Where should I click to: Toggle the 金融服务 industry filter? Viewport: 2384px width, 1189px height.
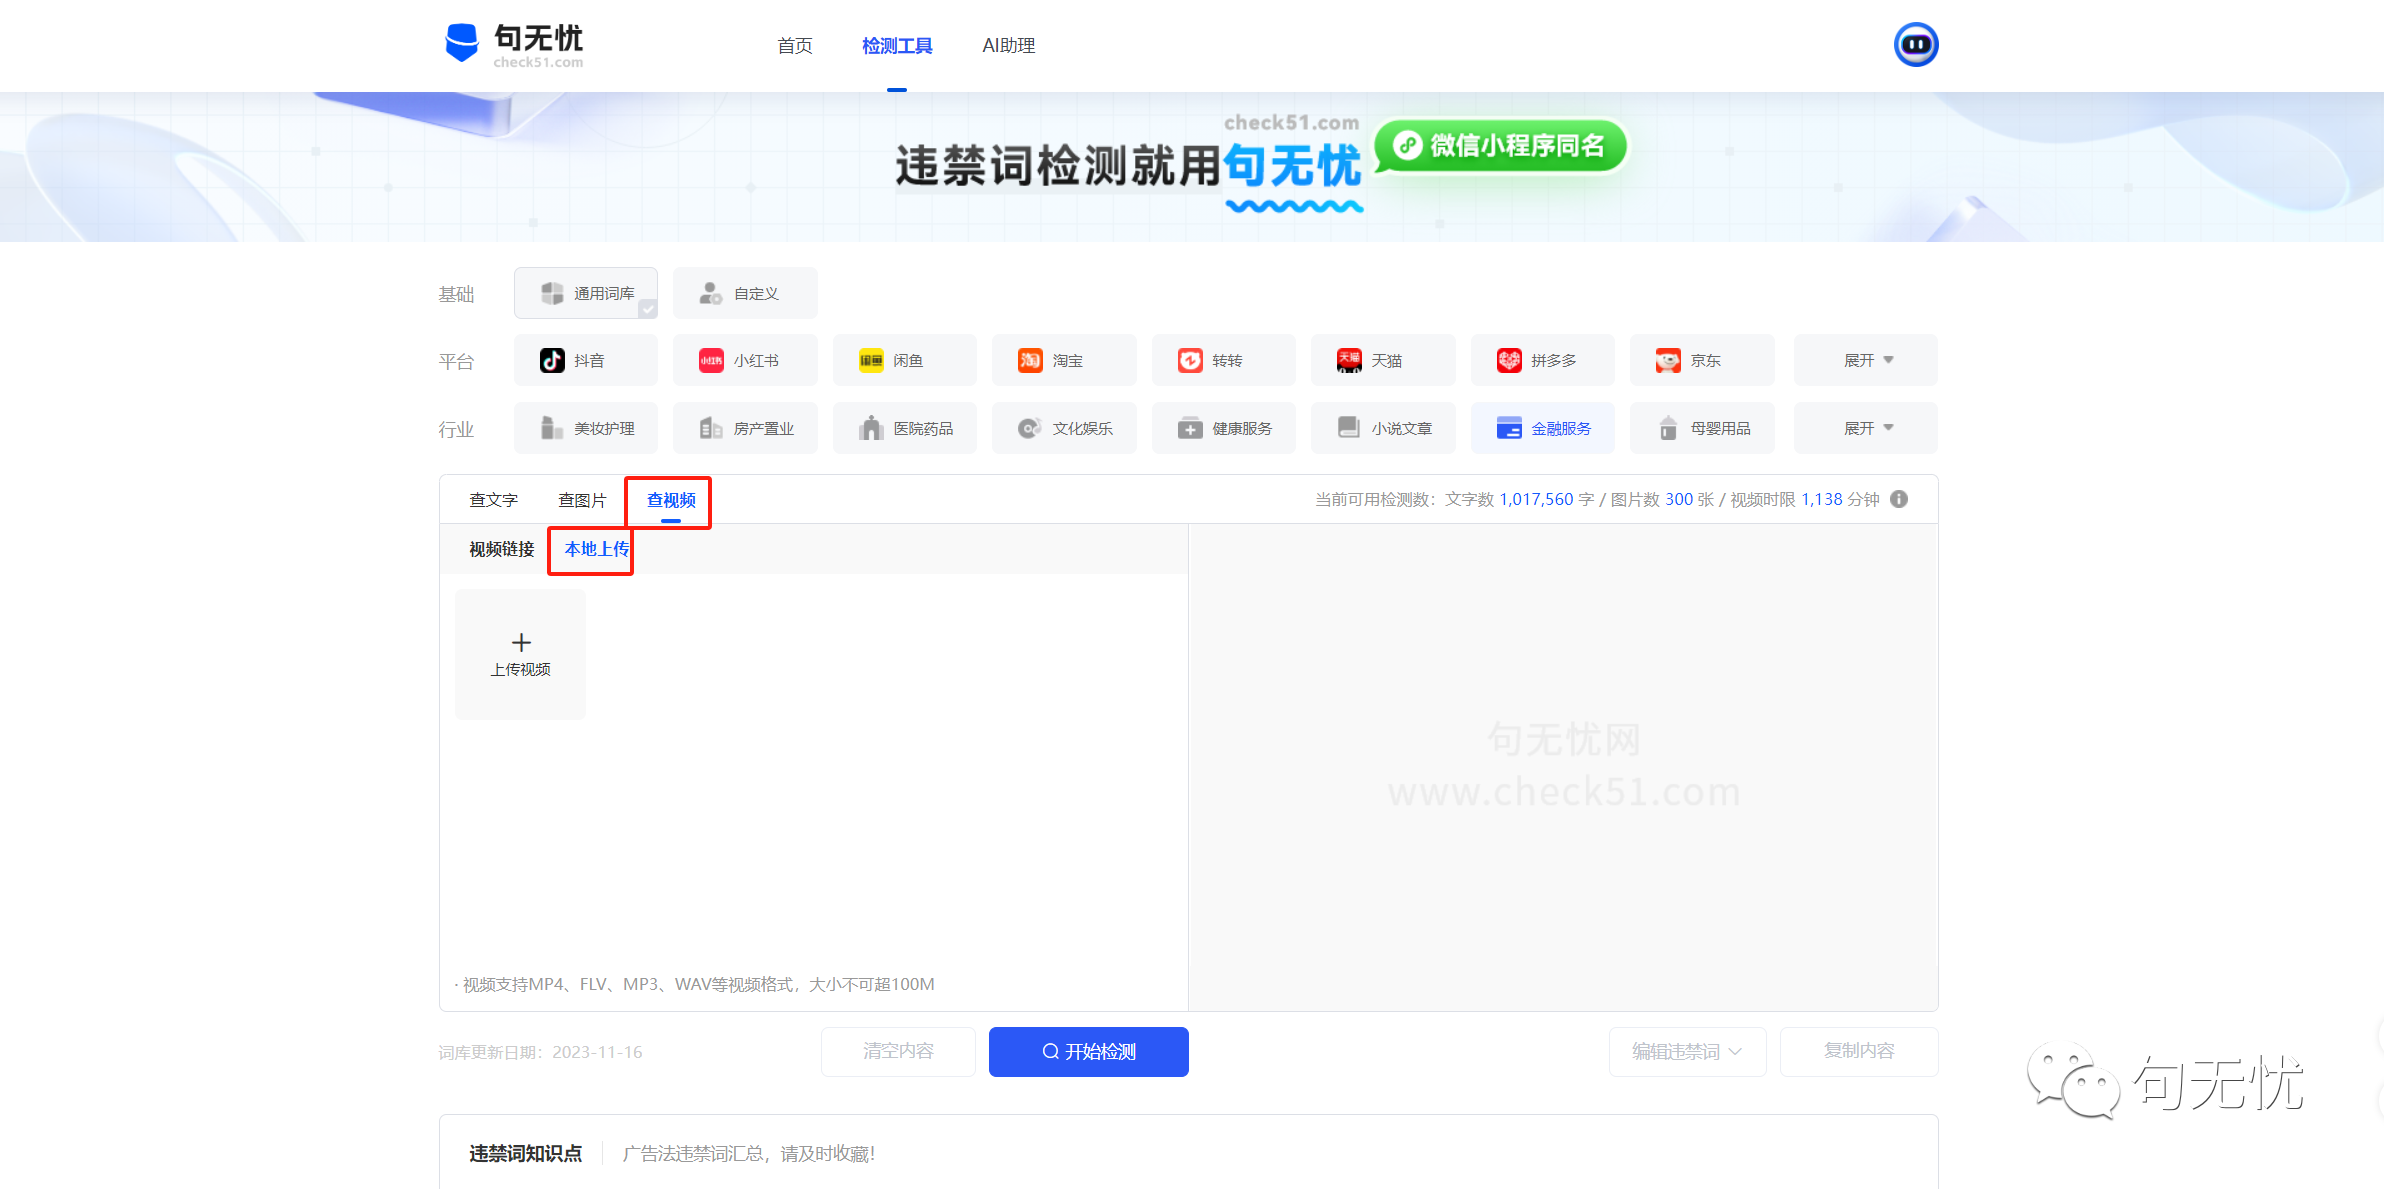click(x=1543, y=428)
